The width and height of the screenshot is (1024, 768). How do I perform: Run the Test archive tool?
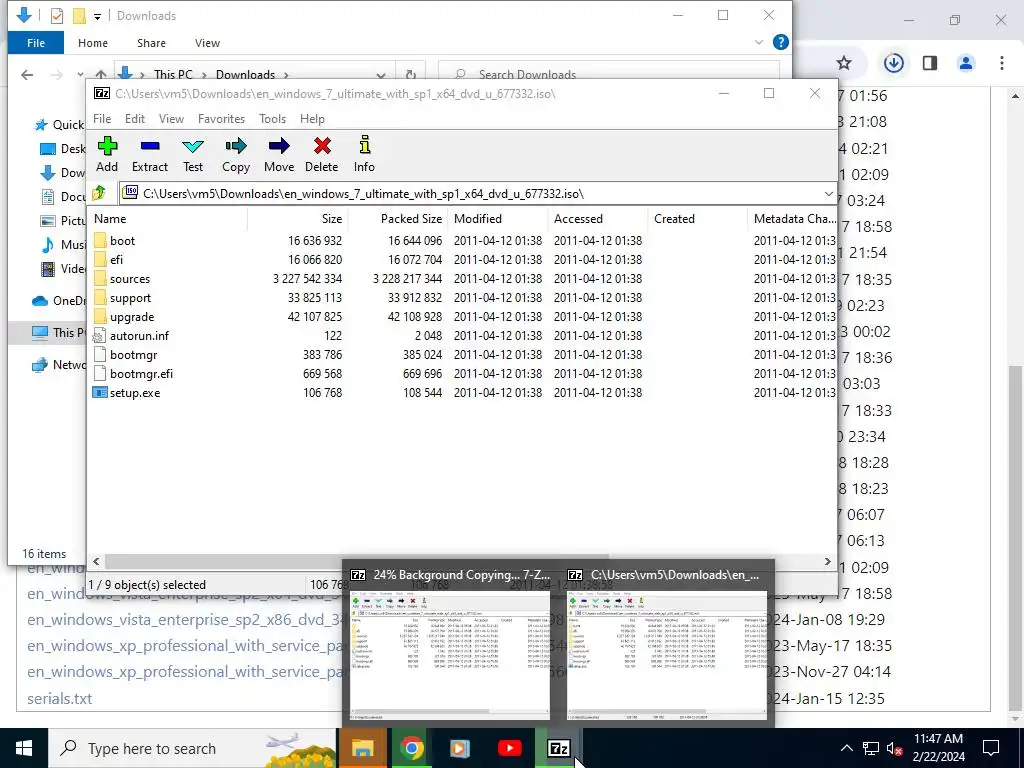[193, 154]
